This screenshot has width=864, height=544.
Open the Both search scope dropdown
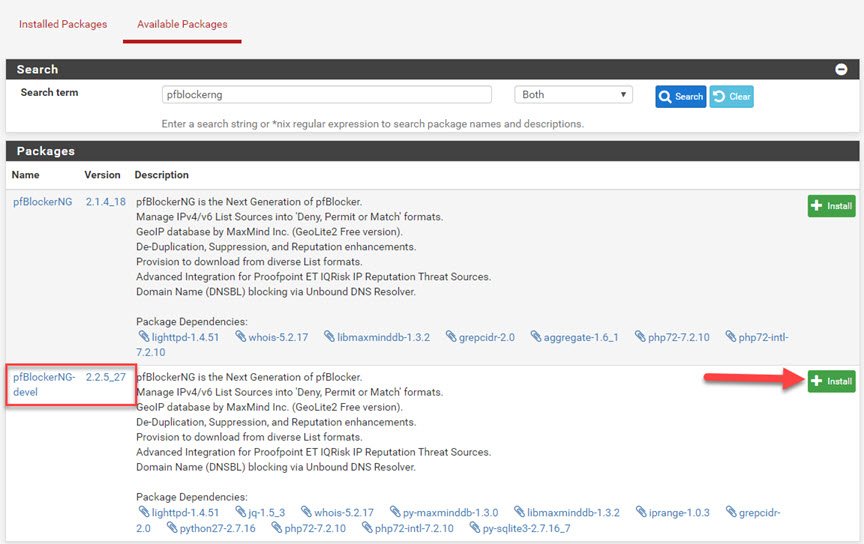click(573, 95)
